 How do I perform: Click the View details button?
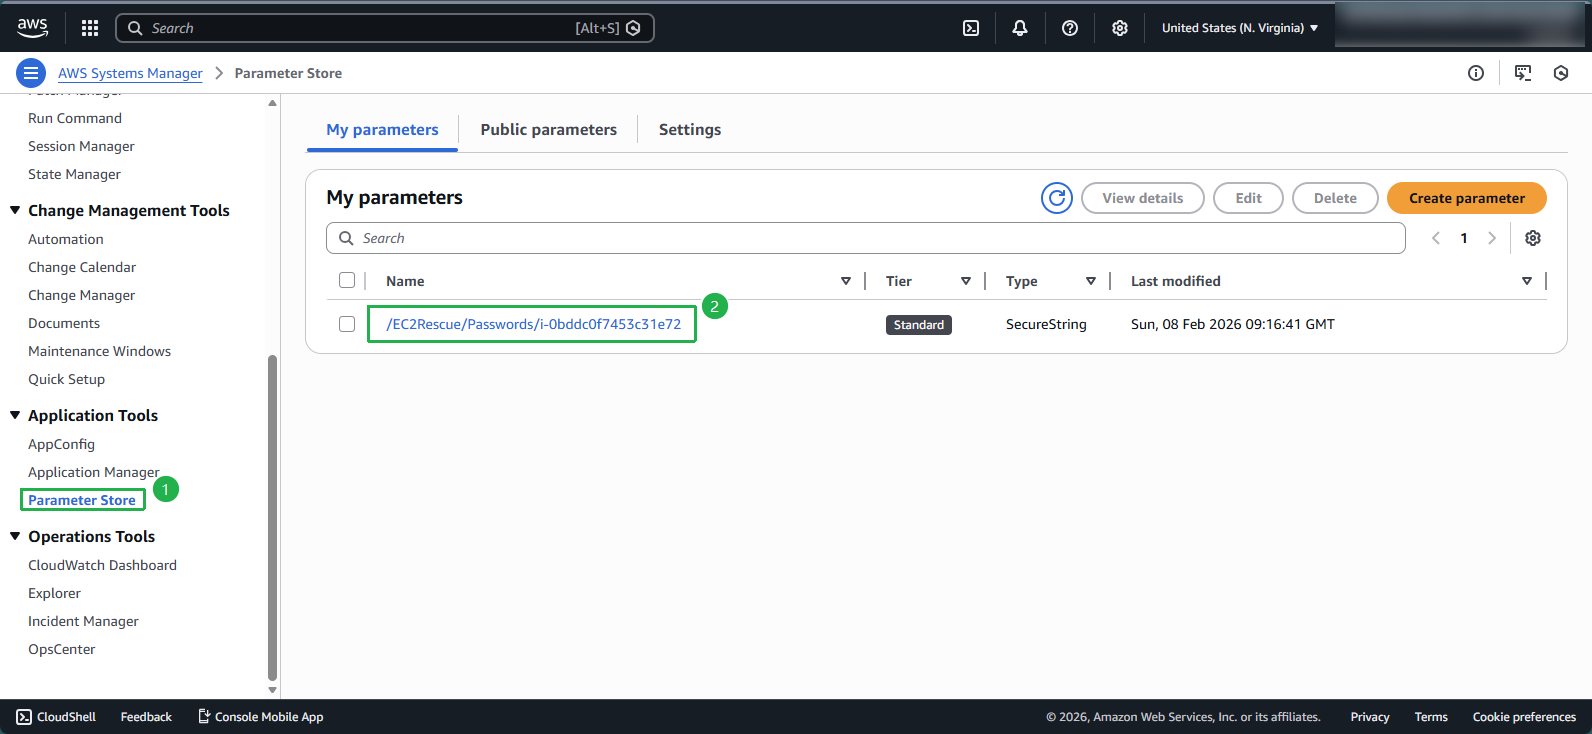[1143, 198]
